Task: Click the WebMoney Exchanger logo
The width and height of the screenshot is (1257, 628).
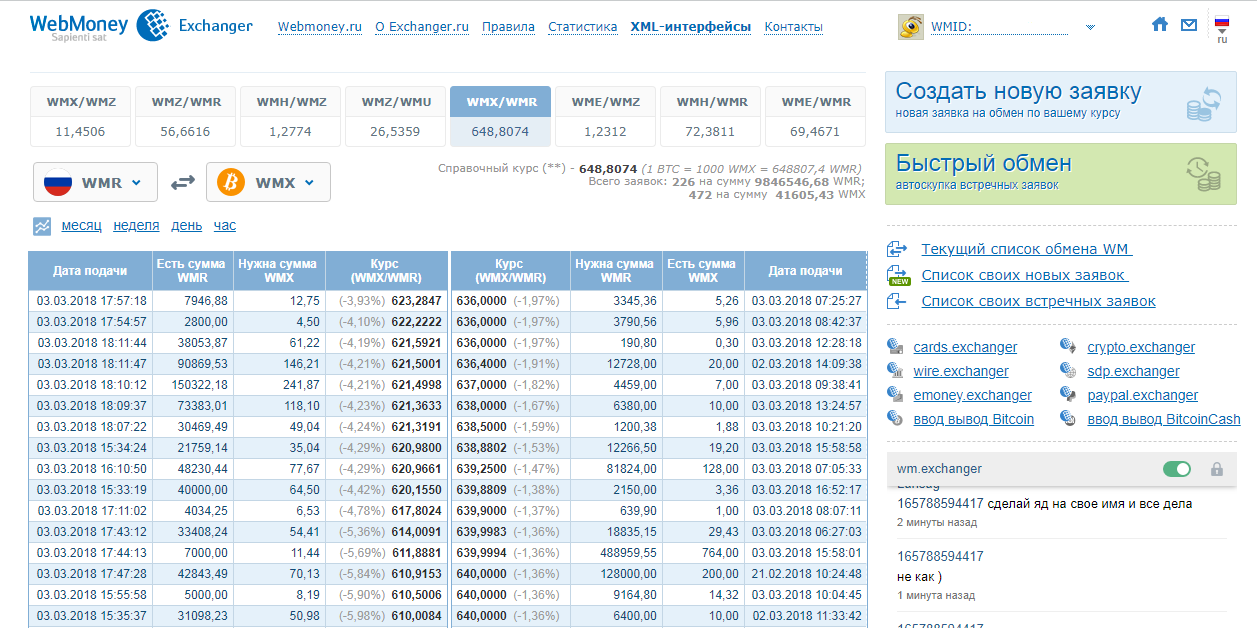Action: pos(141,25)
